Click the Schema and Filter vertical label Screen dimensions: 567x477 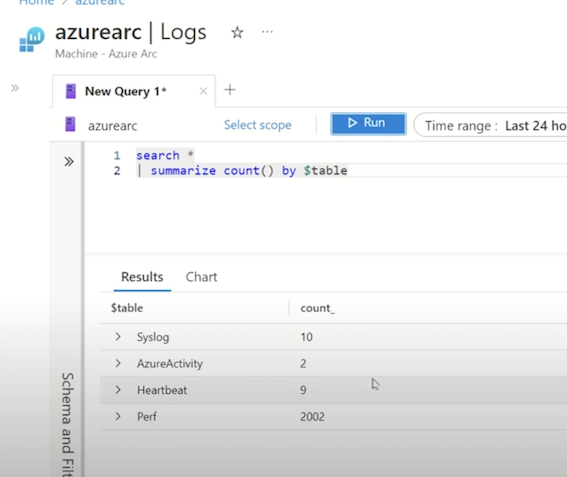click(68, 424)
